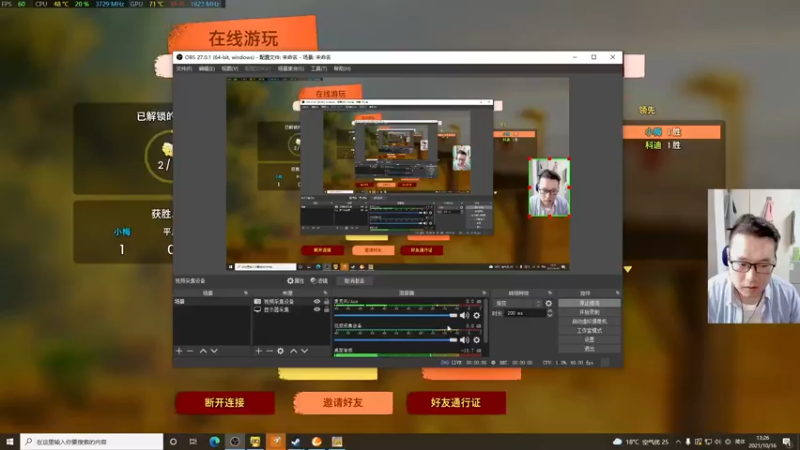Switch to OBS Studio on the taskbar
The image size is (800, 450).
click(235, 442)
